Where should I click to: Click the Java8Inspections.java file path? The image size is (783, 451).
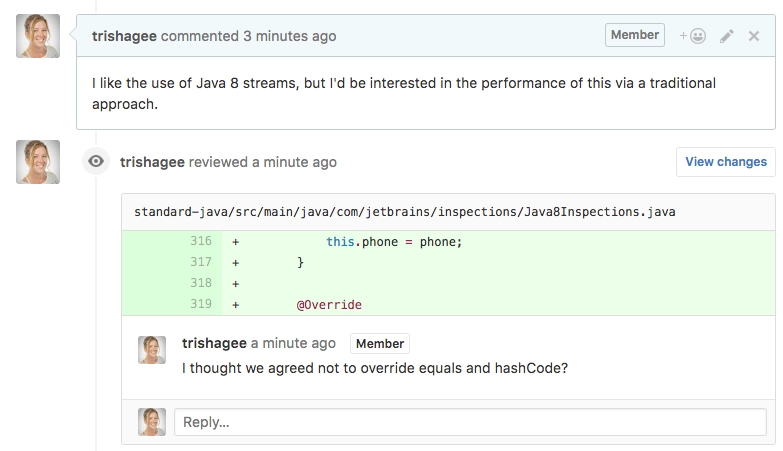tap(404, 212)
